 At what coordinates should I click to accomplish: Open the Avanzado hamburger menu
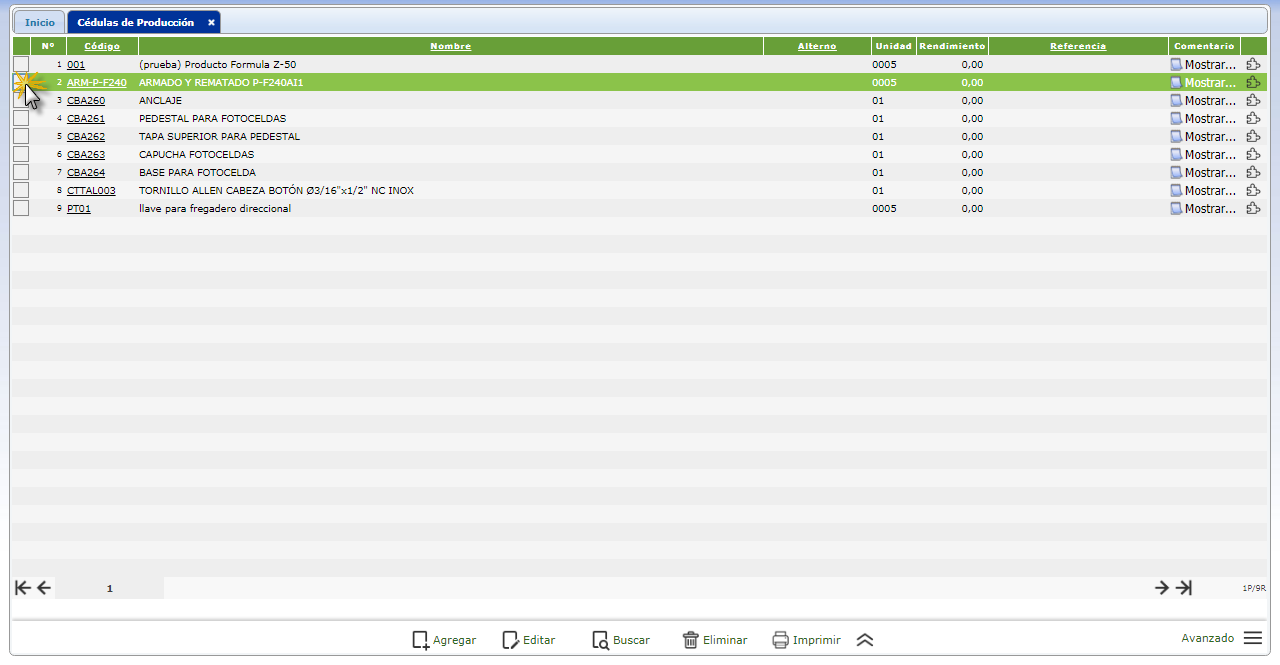[x=1253, y=638]
